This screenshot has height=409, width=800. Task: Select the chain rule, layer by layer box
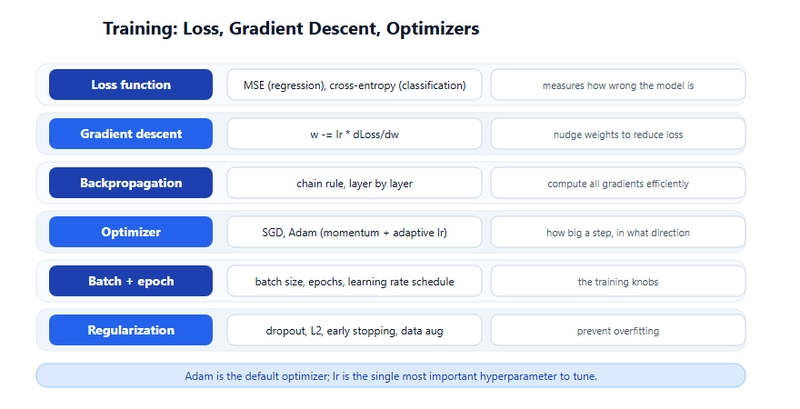(355, 183)
